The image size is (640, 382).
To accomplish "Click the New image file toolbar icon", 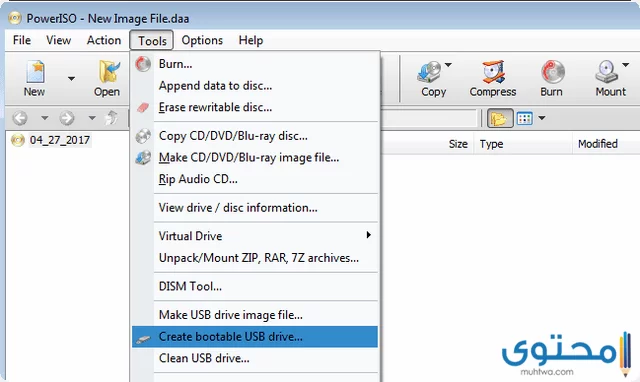I will 35,72.
